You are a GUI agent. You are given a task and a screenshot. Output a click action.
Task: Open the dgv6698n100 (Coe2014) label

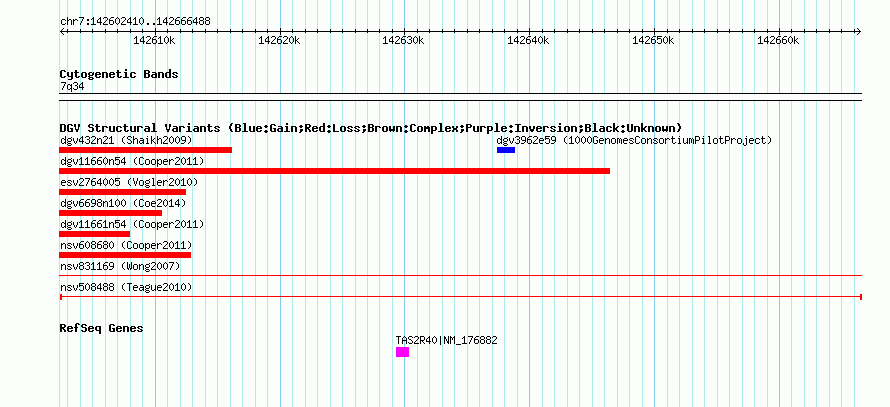(x=123, y=203)
